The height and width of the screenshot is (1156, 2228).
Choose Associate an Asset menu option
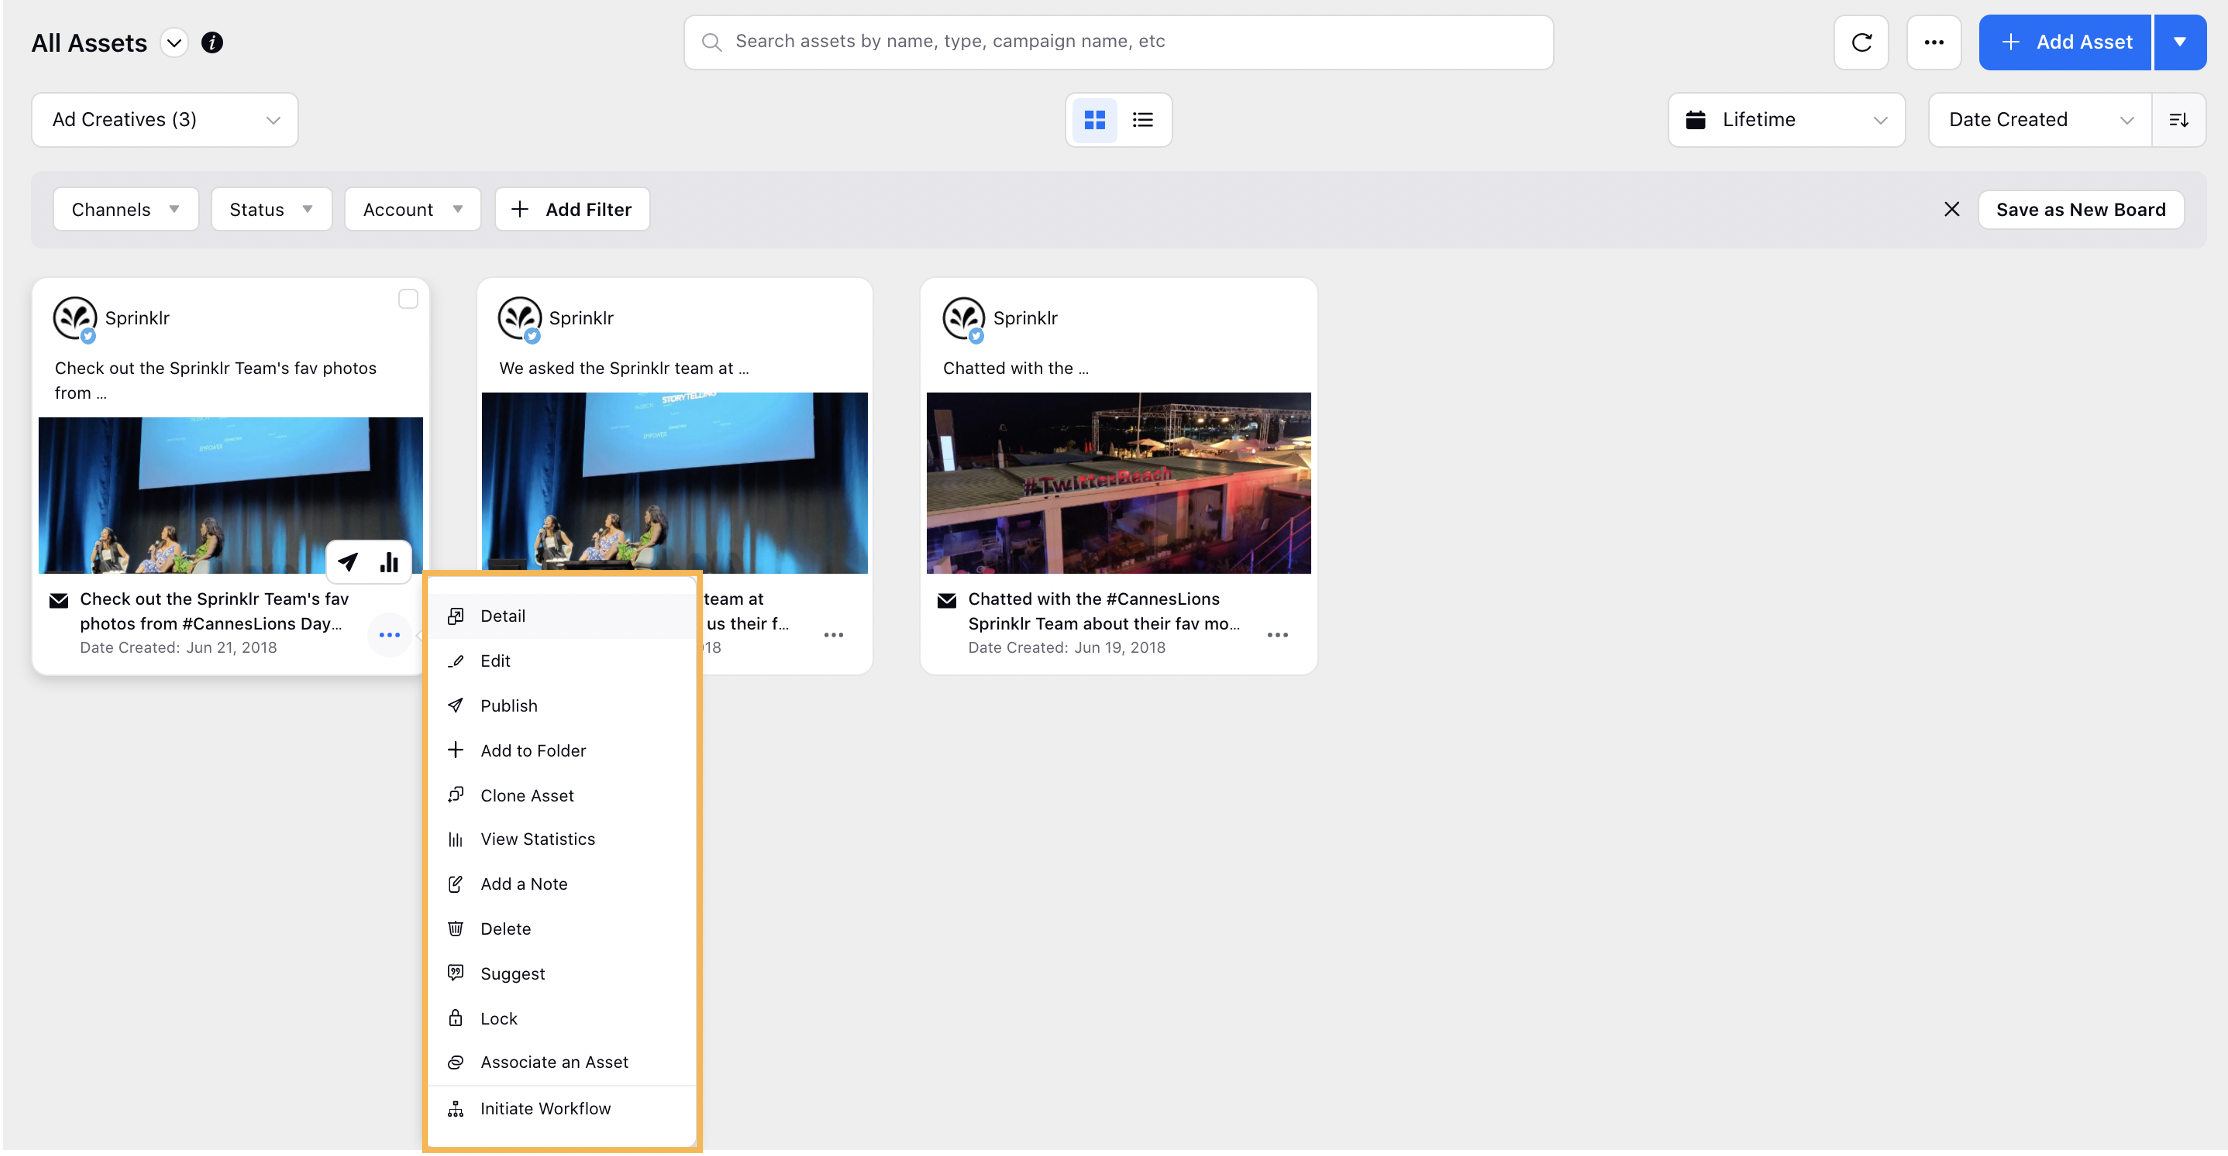562,1062
